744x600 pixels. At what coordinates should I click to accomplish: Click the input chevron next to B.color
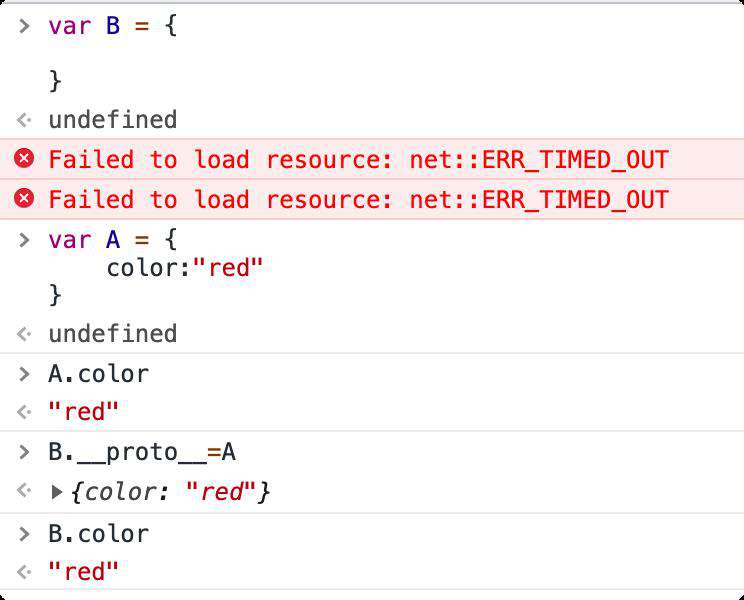coord(24,534)
